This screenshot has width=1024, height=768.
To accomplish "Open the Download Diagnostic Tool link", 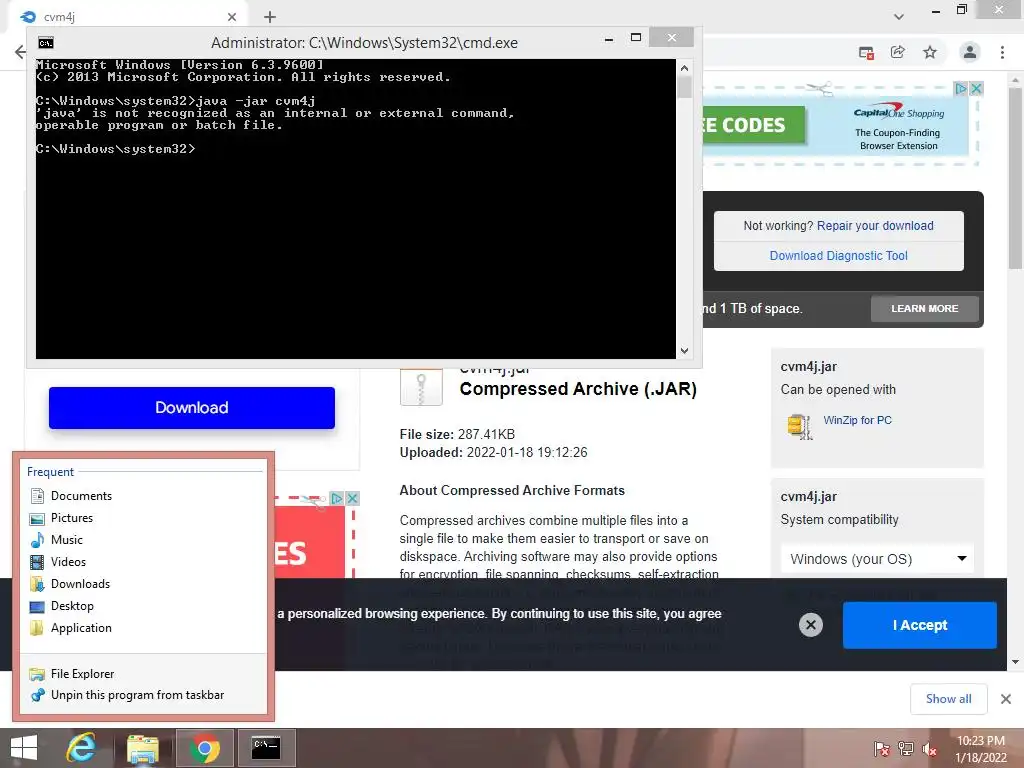I will point(839,256).
